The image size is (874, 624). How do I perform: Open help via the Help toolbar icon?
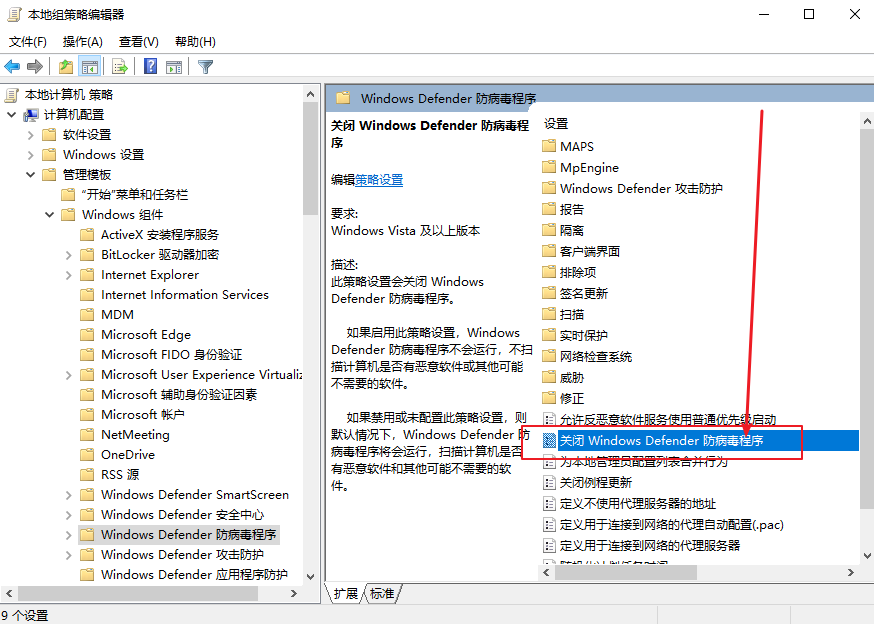[148, 67]
